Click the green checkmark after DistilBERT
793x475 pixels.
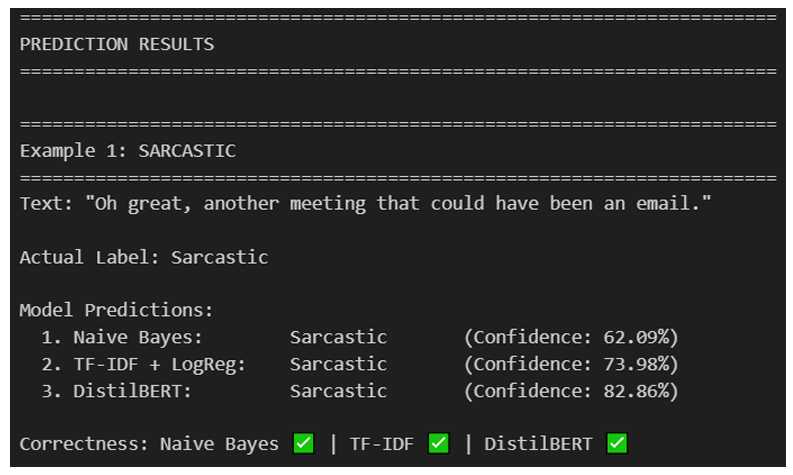pyautogui.click(x=616, y=443)
